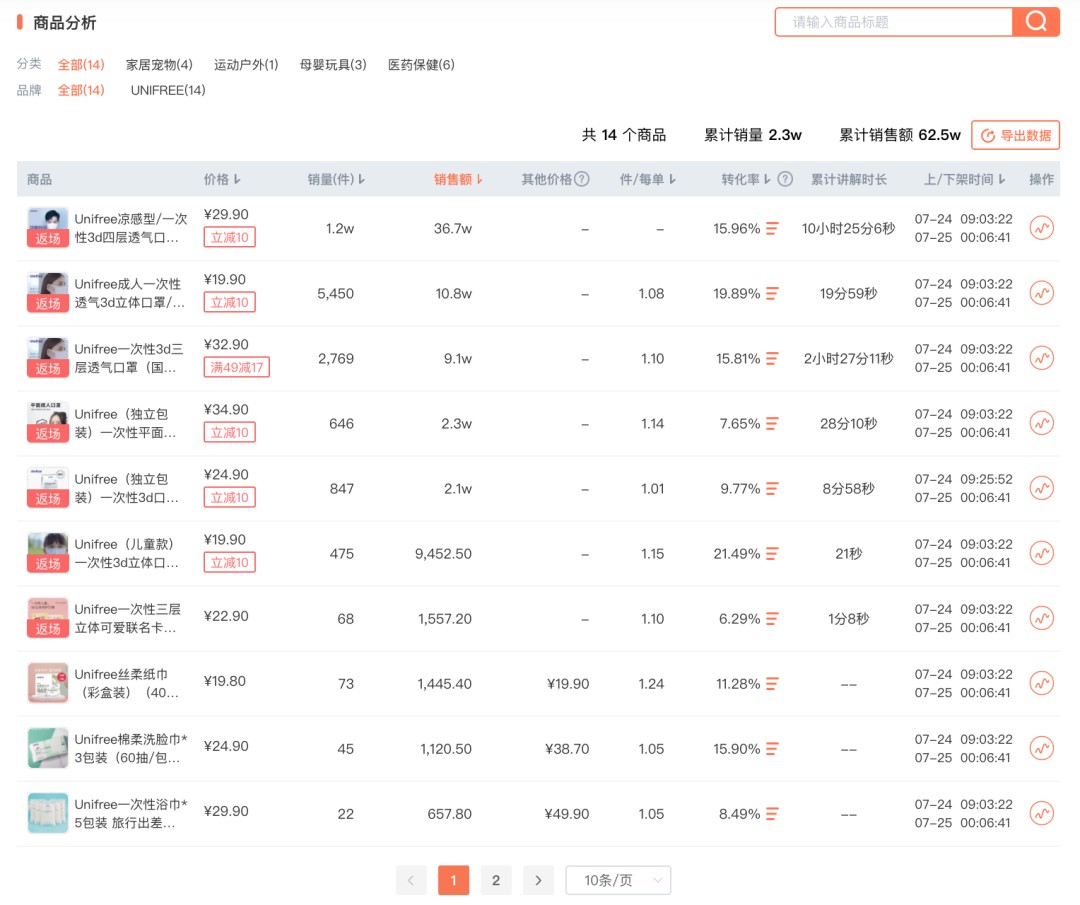1080x905 pixels.
Task: Sort table by 上/下架时间 column
Action: click(x=964, y=179)
